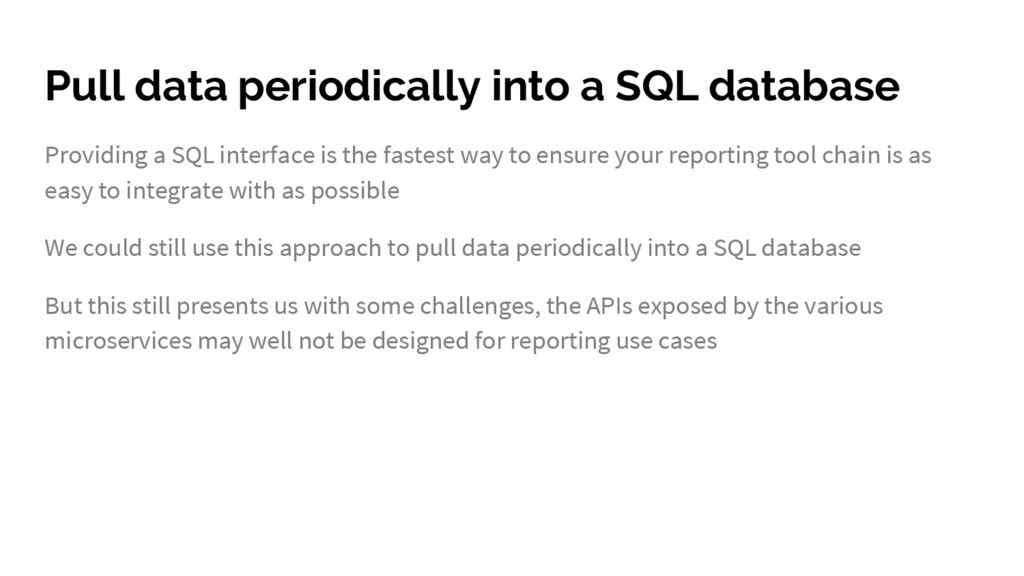Click the line "easy to integrate with as possible"
1024x576 pixels.
[x=222, y=191]
